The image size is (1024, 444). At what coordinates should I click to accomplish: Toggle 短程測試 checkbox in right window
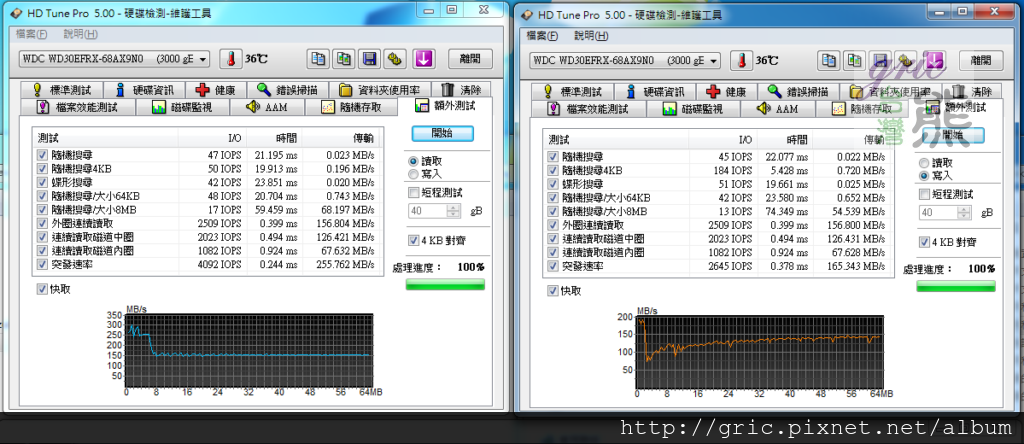pyautogui.click(x=924, y=194)
